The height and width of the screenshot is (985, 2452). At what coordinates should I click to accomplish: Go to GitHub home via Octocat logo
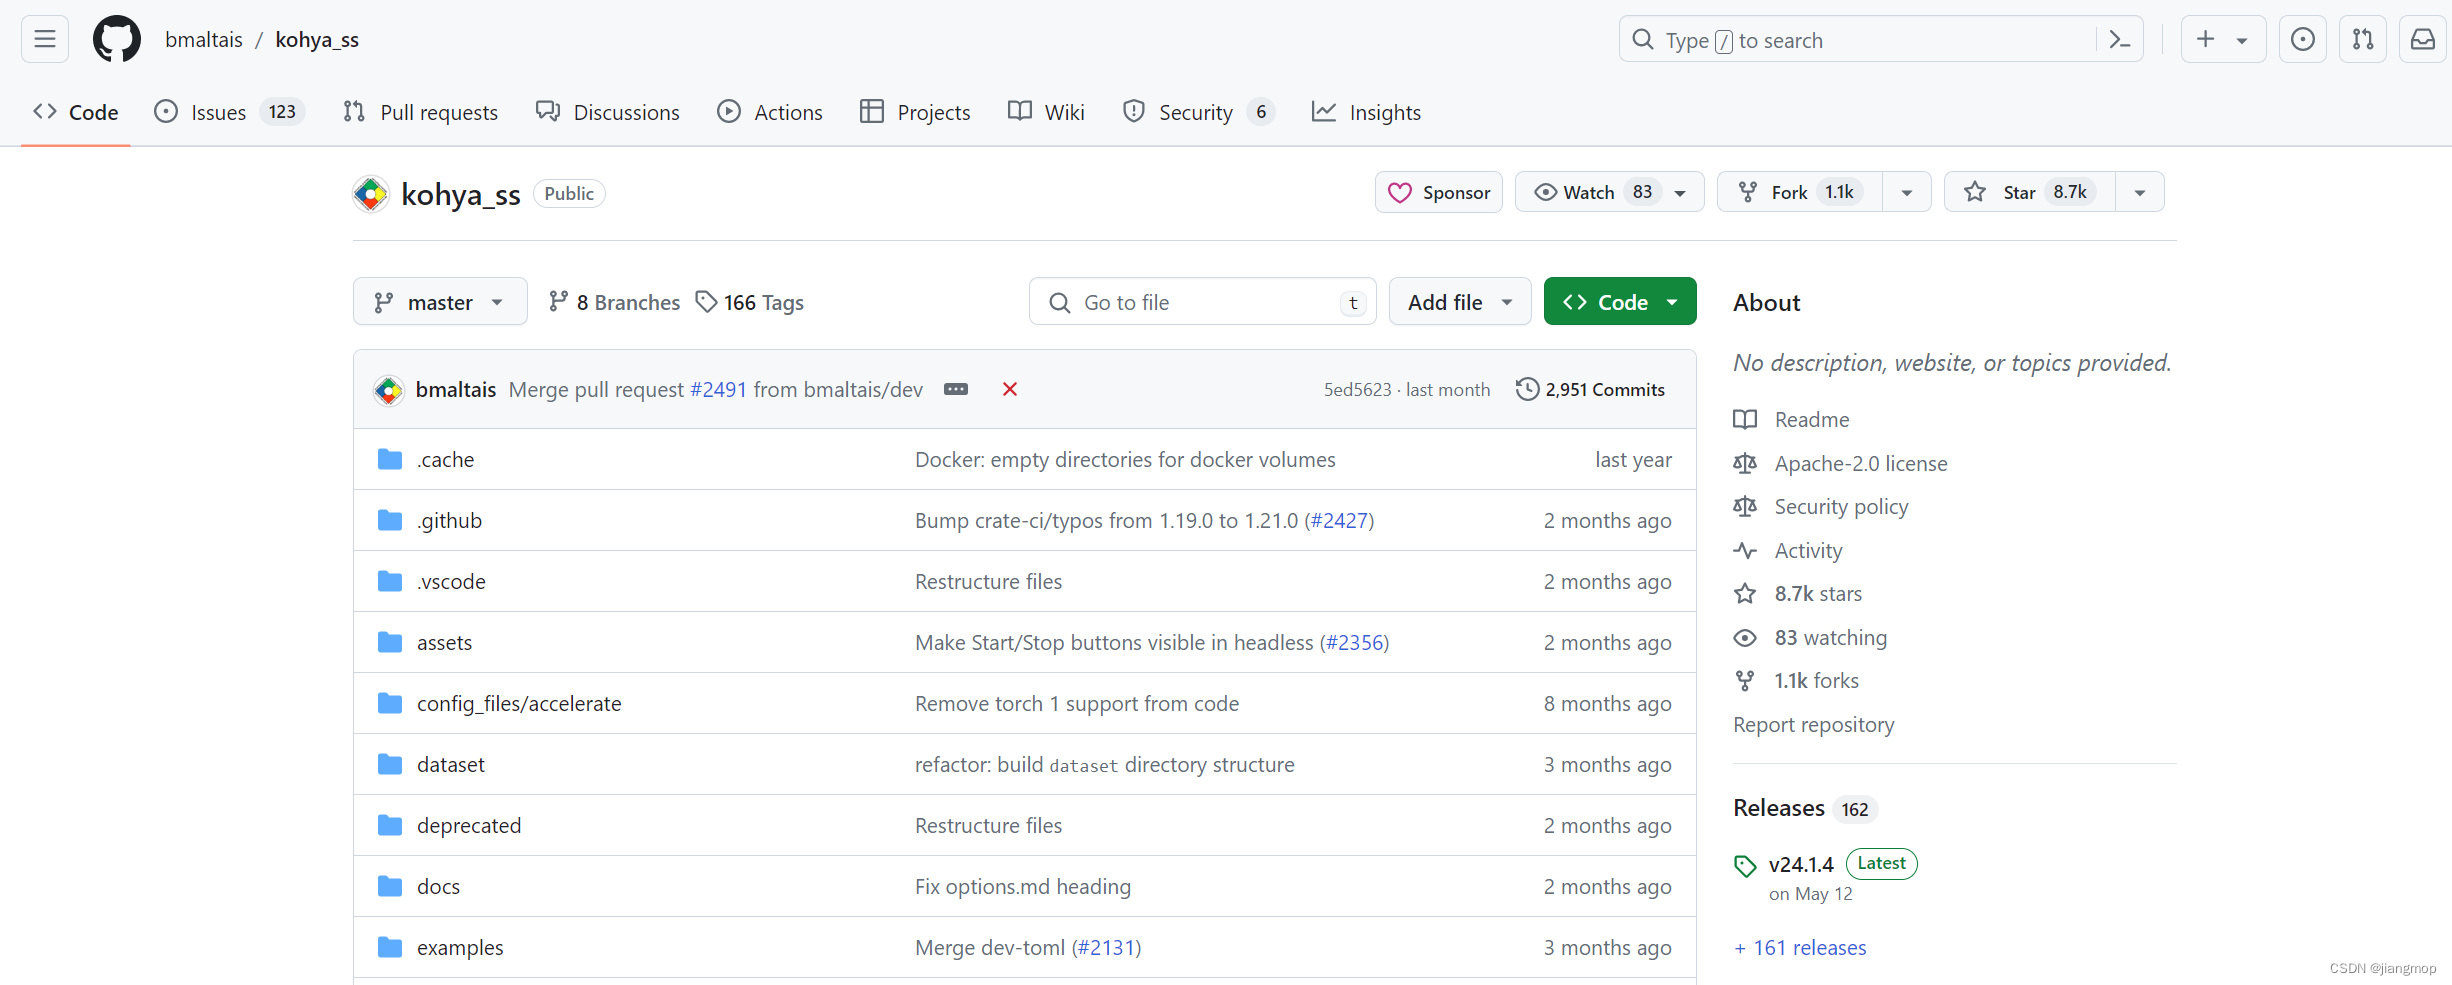tap(117, 39)
